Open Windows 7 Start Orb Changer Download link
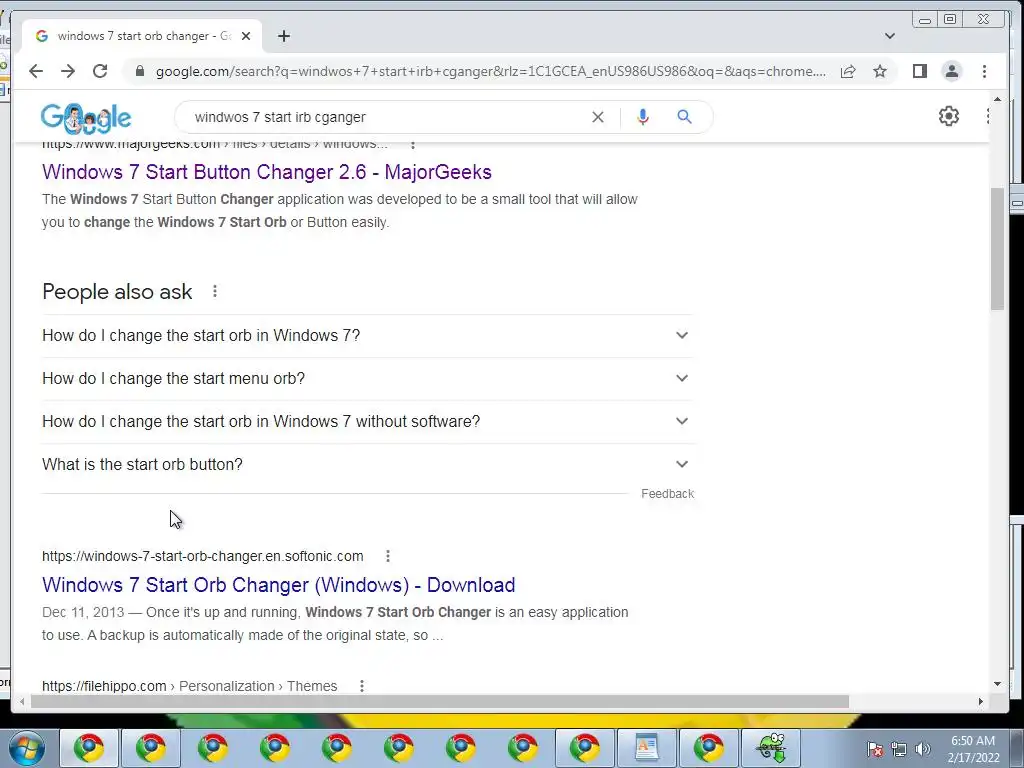This screenshot has height=768, width=1024. [x=278, y=584]
